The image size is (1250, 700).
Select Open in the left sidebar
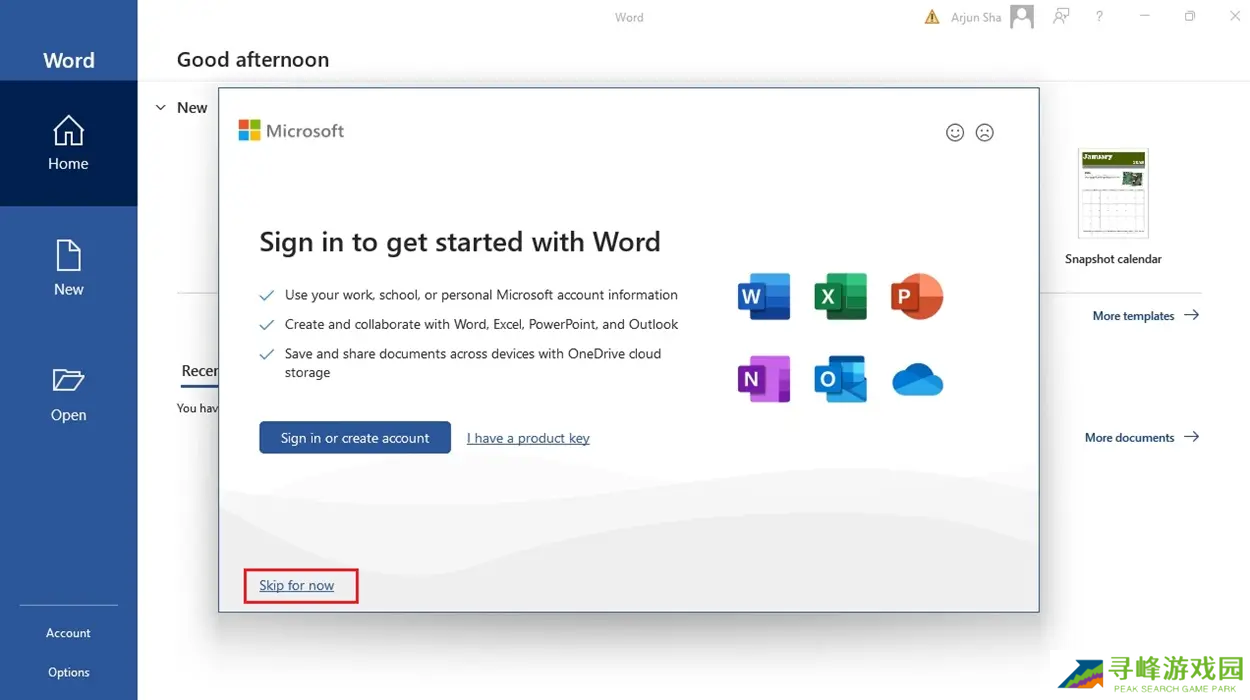[x=68, y=394]
